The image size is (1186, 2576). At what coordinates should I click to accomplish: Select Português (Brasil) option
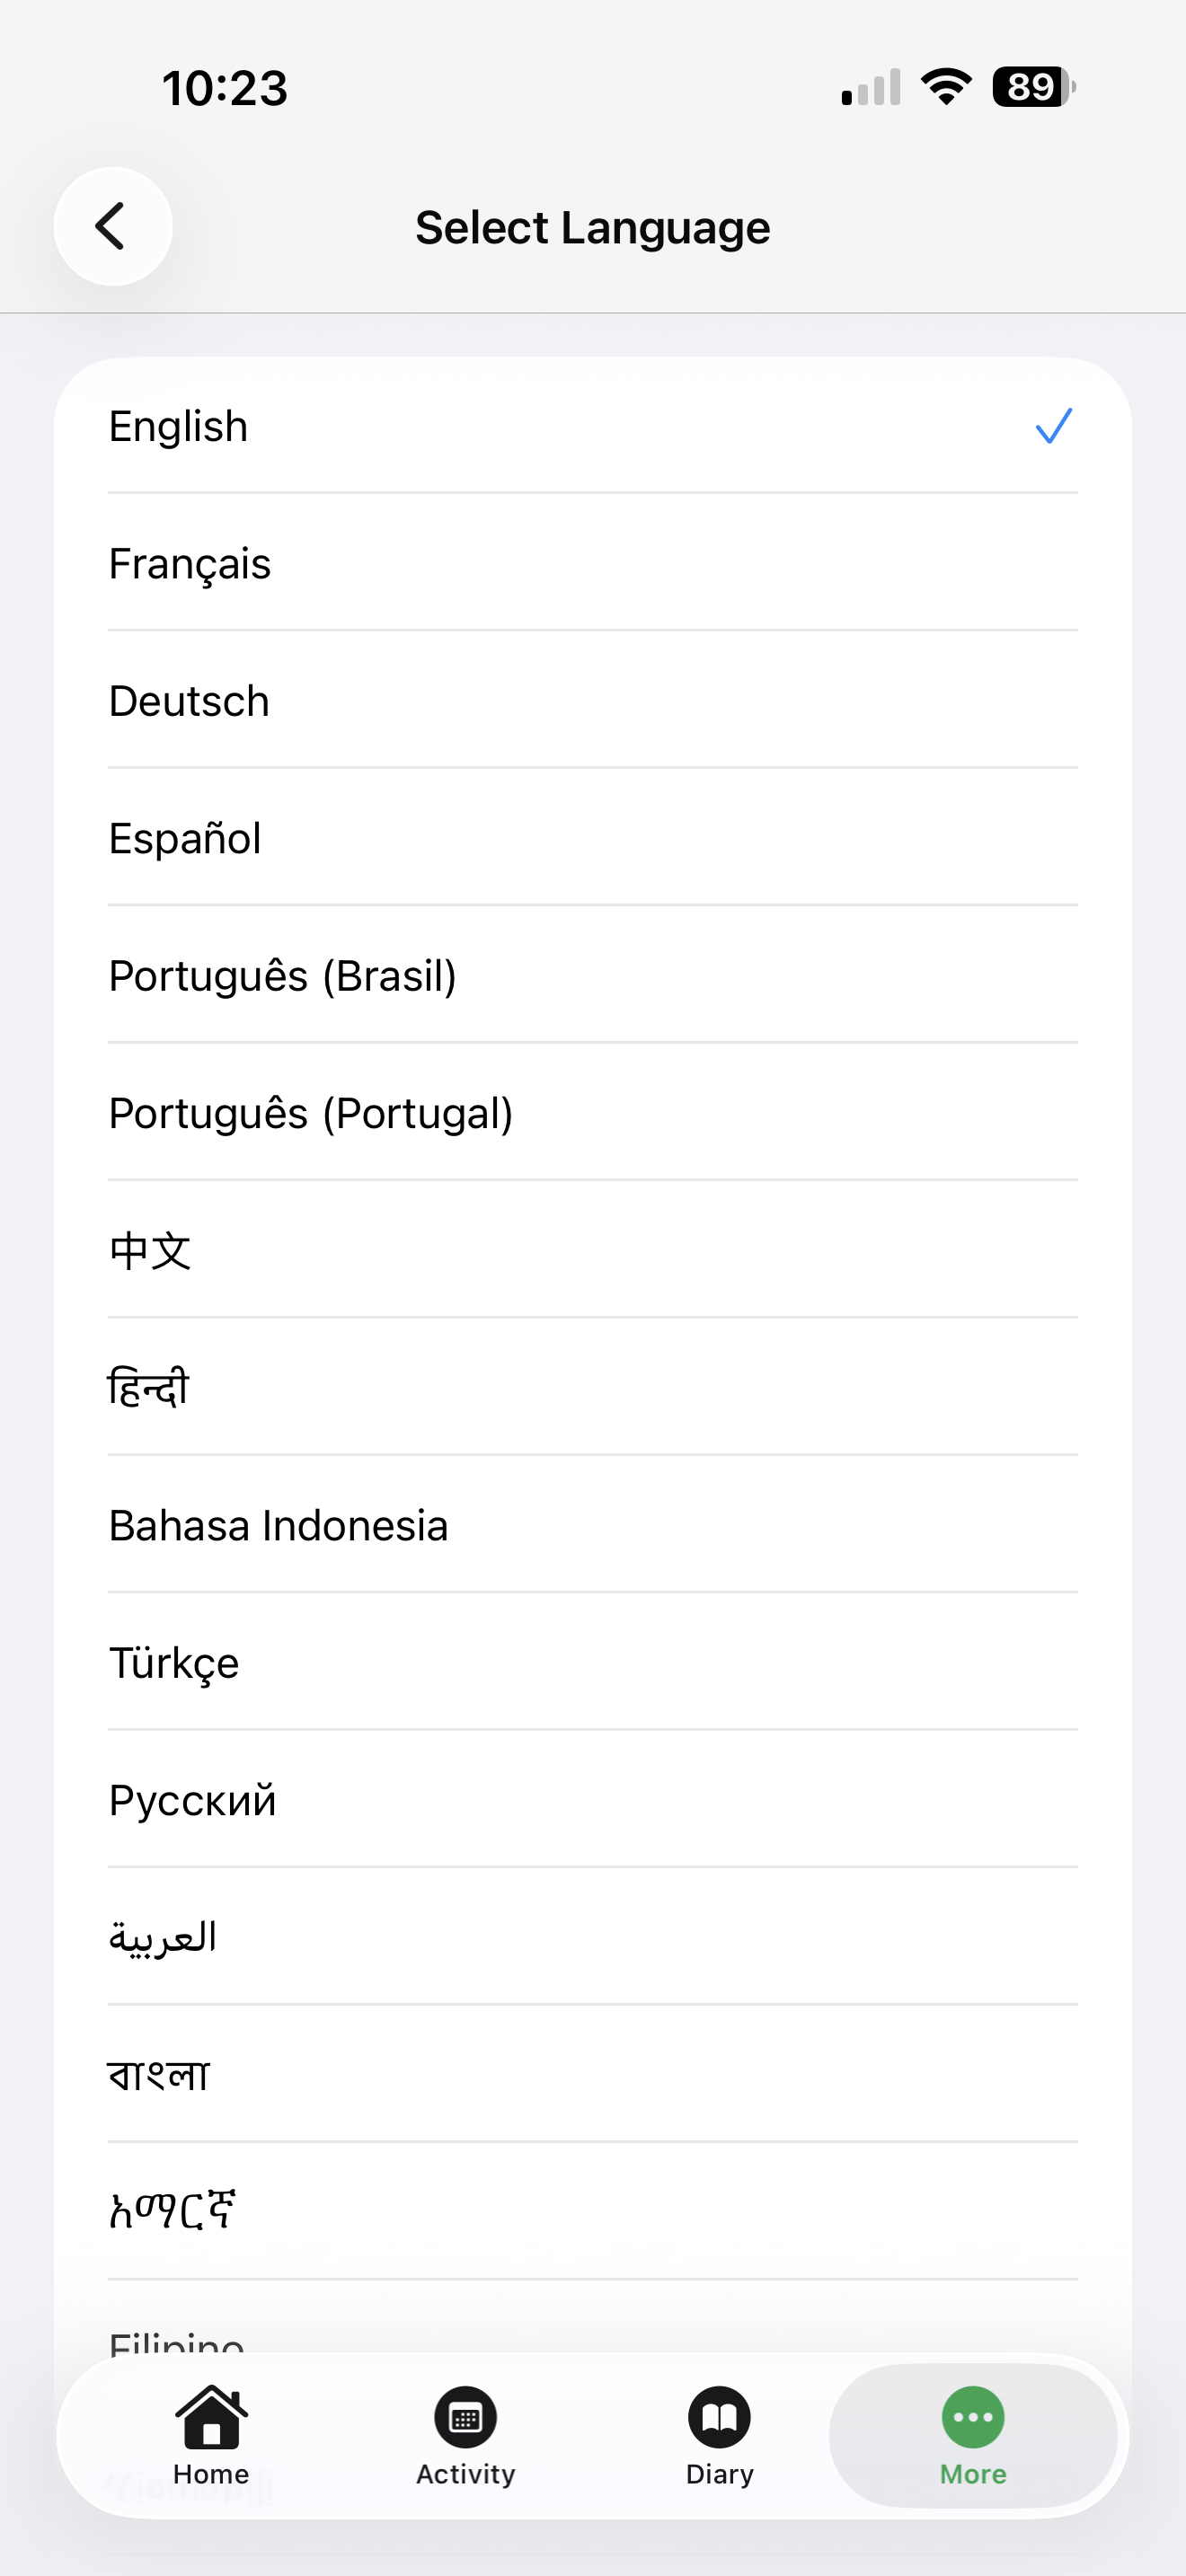pos(282,976)
